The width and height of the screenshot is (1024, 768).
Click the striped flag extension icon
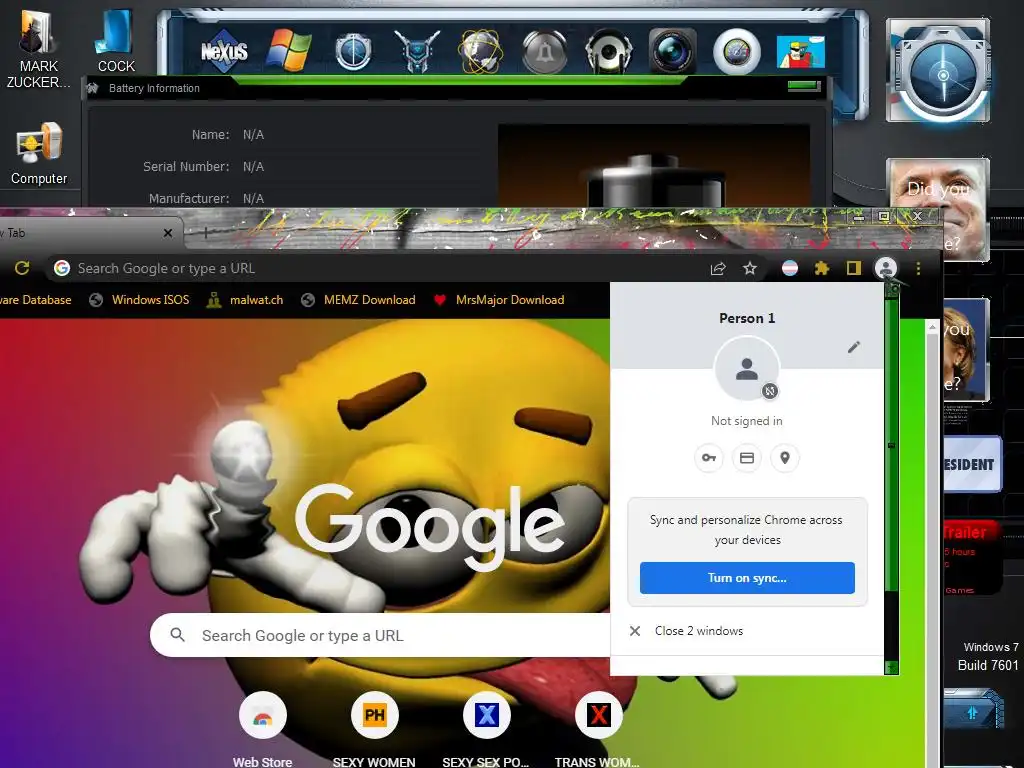click(790, 268)
